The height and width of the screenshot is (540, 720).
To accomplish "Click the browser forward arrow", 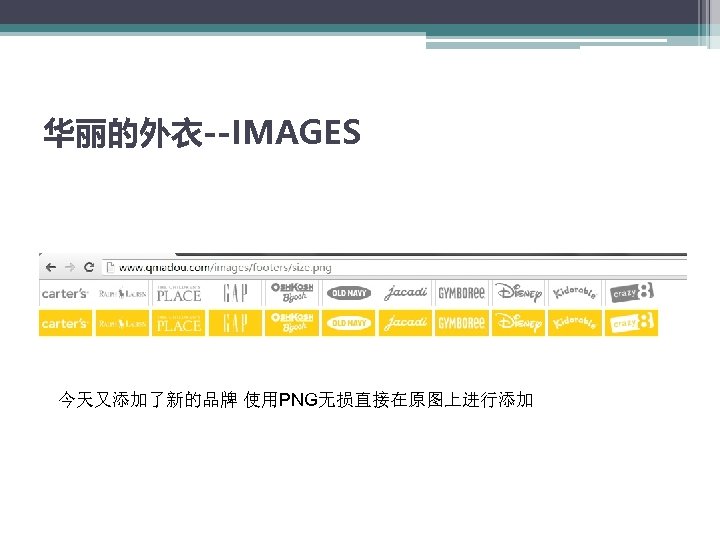I will coord(70,267).
